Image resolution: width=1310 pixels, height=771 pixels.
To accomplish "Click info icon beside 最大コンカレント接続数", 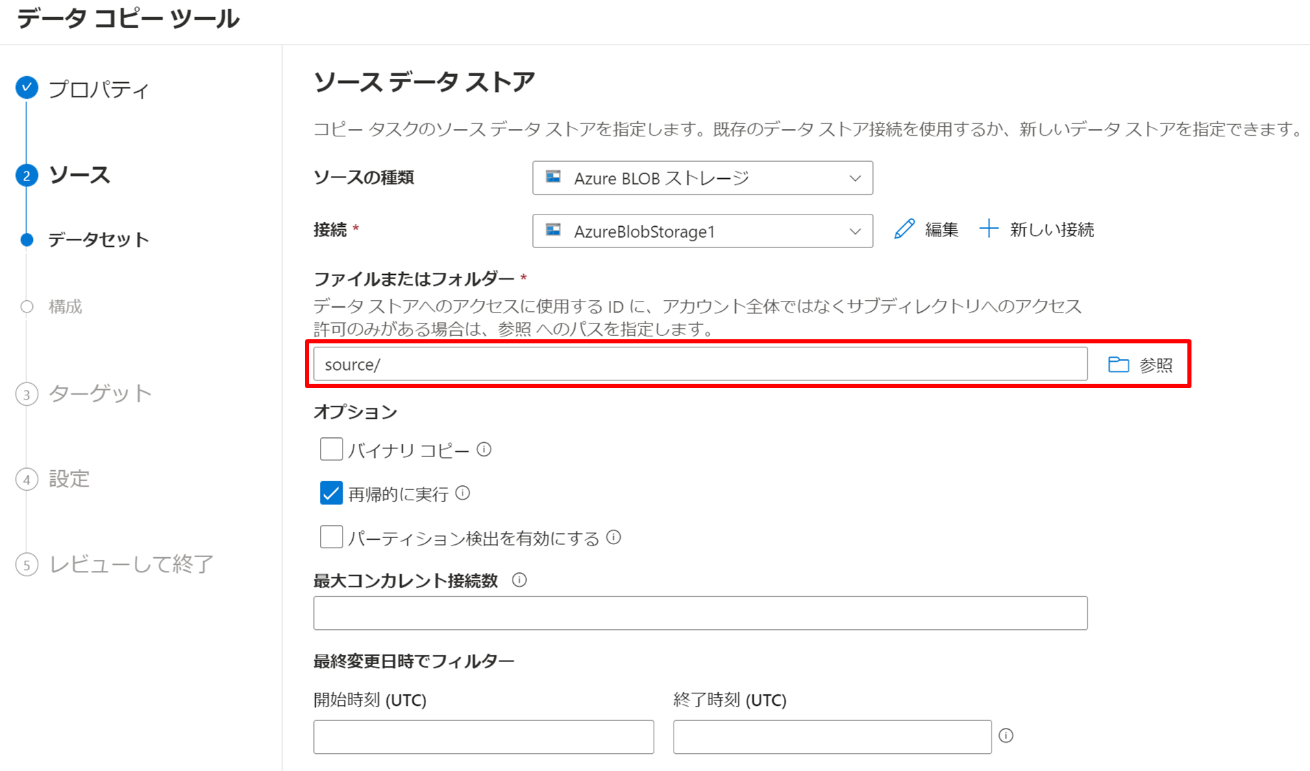I will 519,580.
